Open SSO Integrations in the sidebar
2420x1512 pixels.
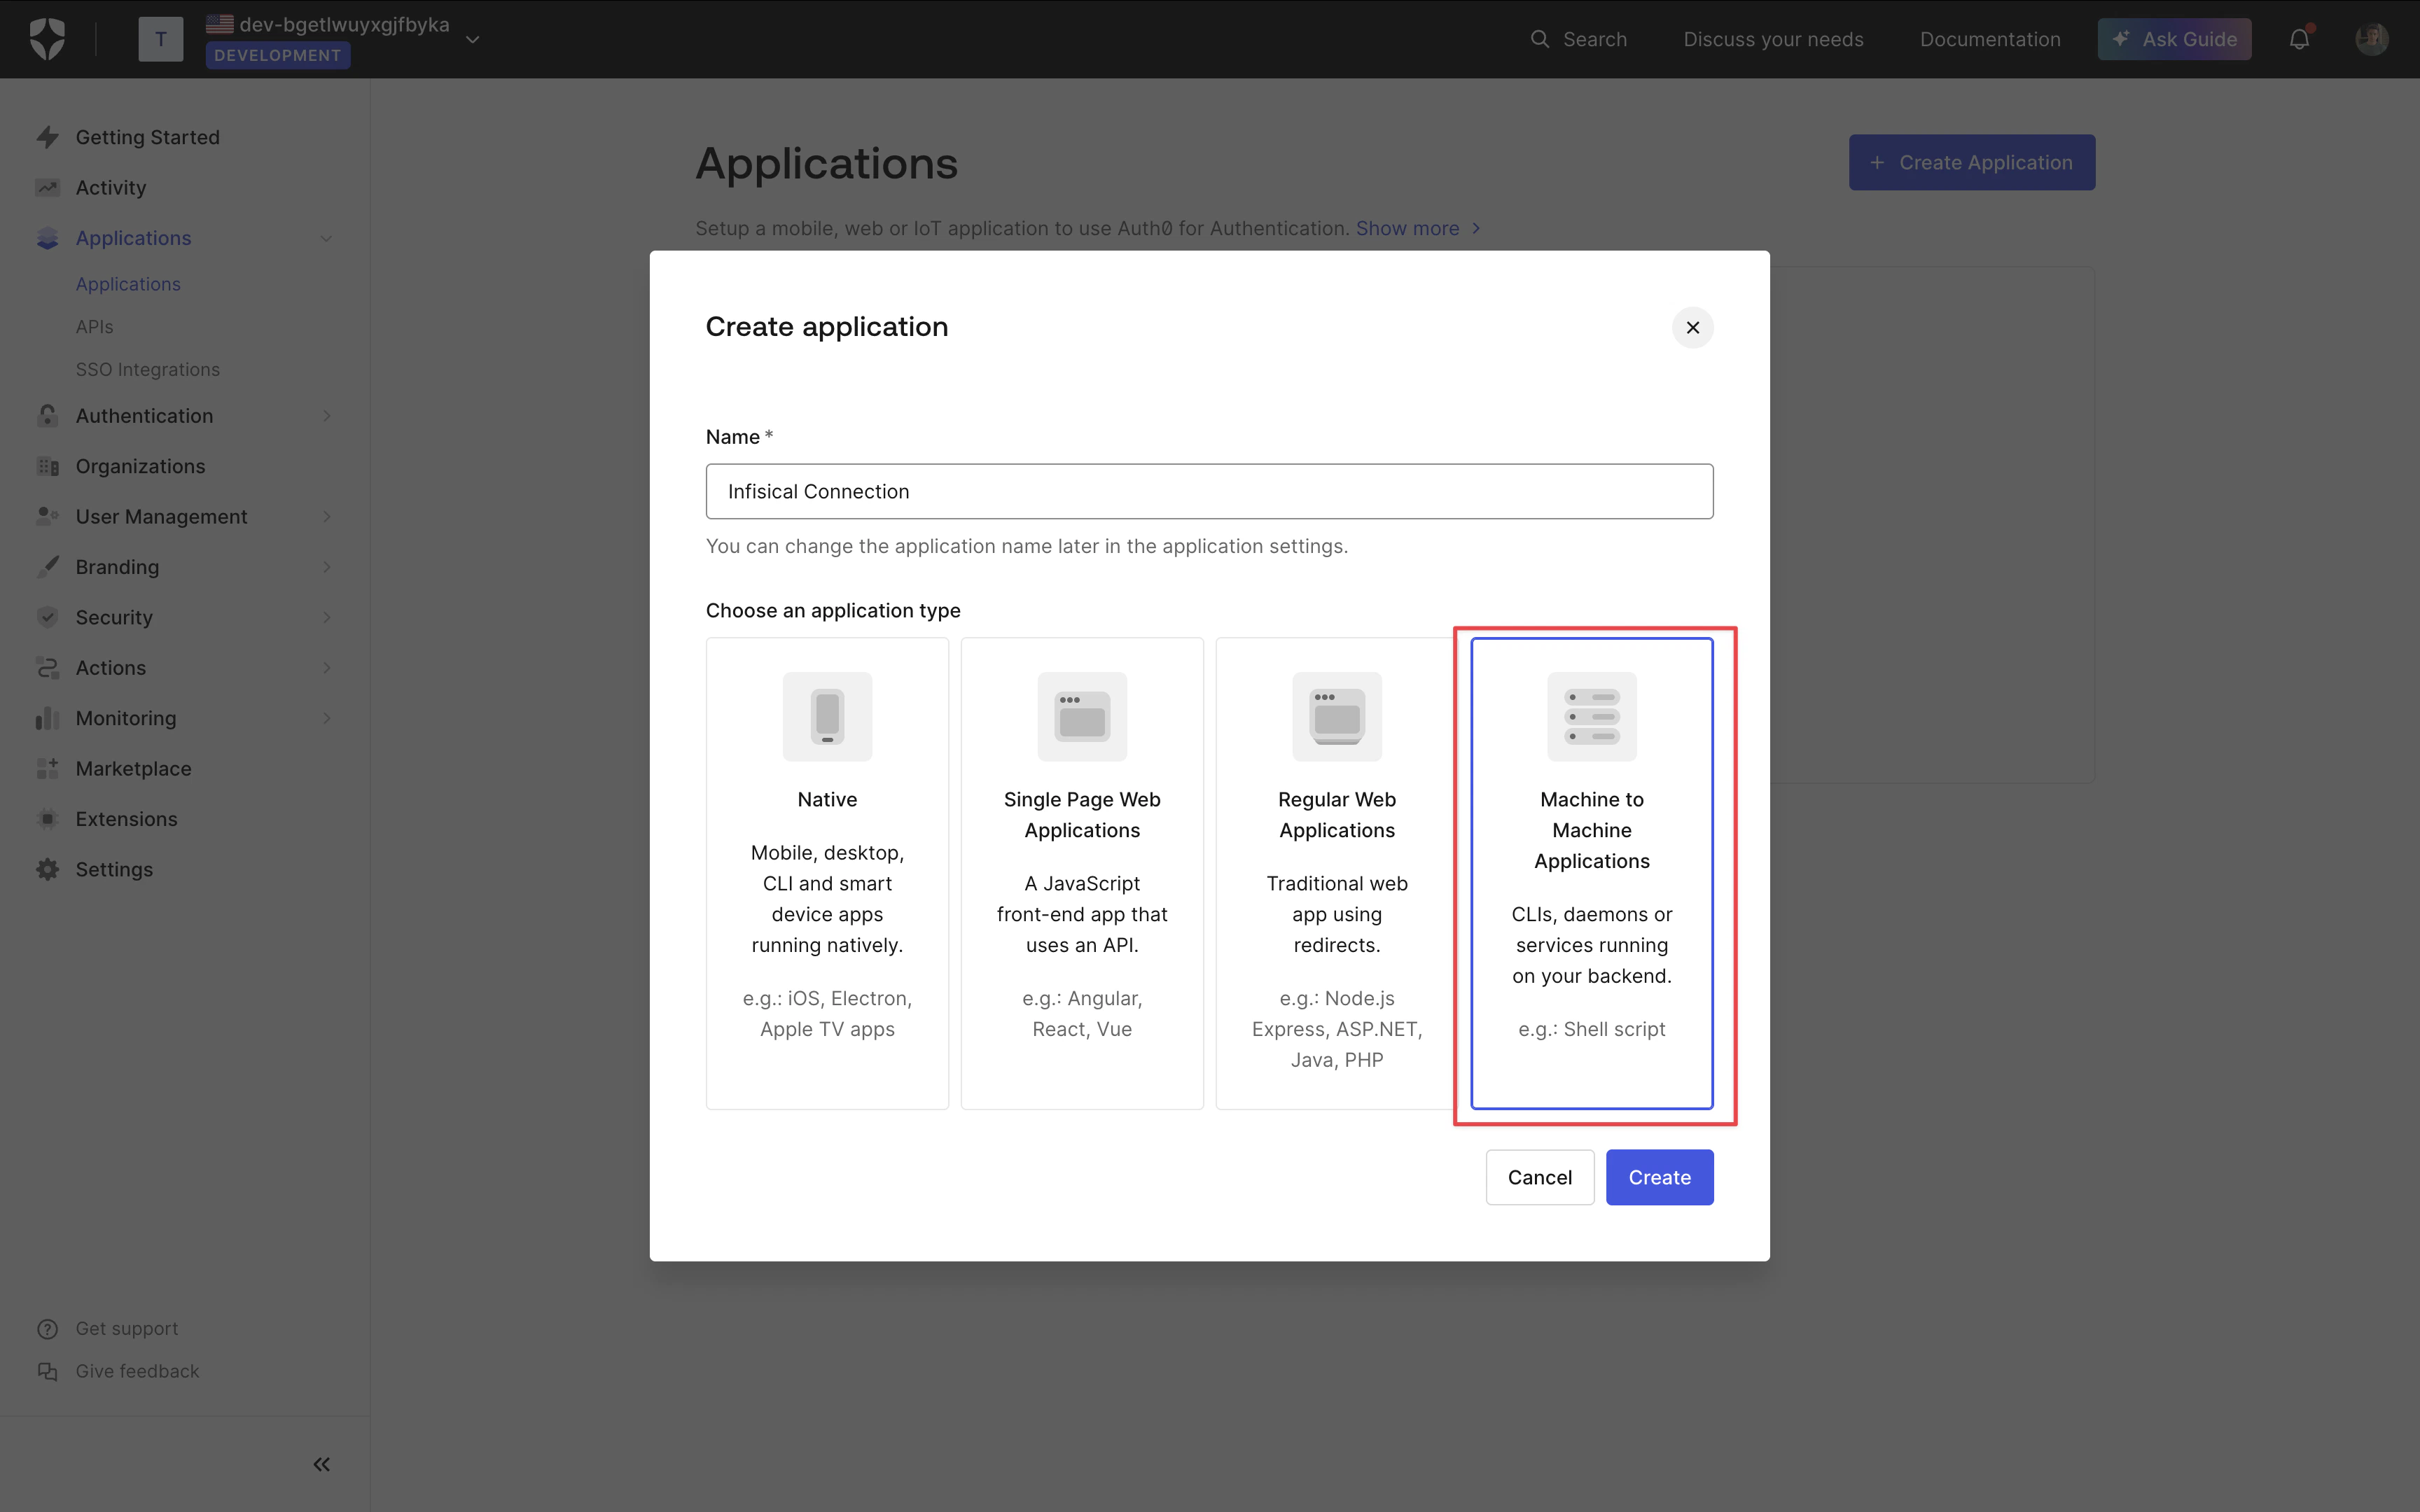(148, 369)
